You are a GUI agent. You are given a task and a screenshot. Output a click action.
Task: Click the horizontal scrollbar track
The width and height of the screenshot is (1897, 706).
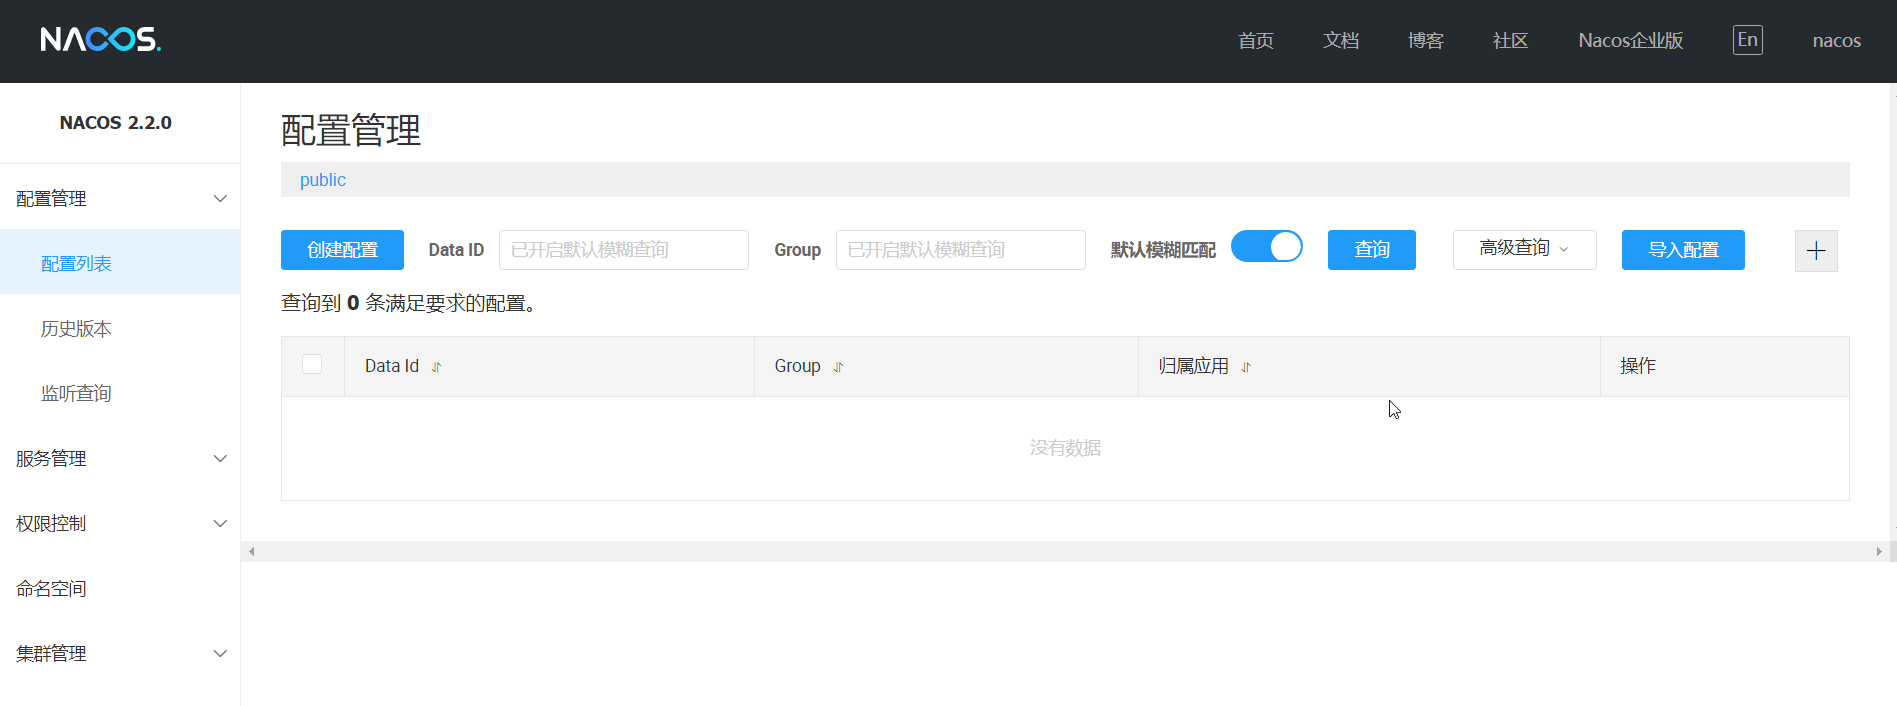tap(1065, 551)
